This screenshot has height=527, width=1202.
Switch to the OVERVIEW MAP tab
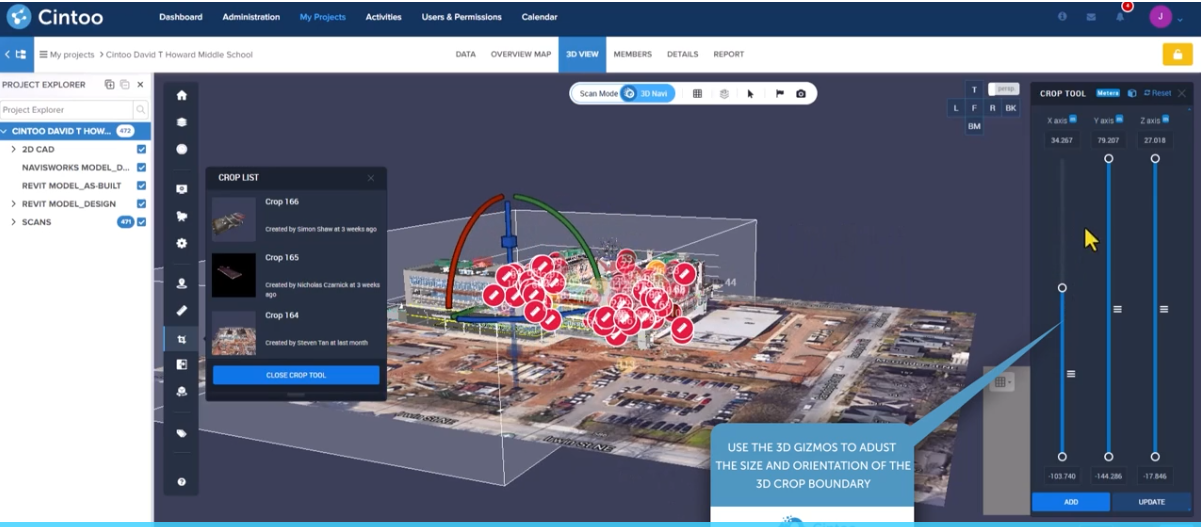520,55
